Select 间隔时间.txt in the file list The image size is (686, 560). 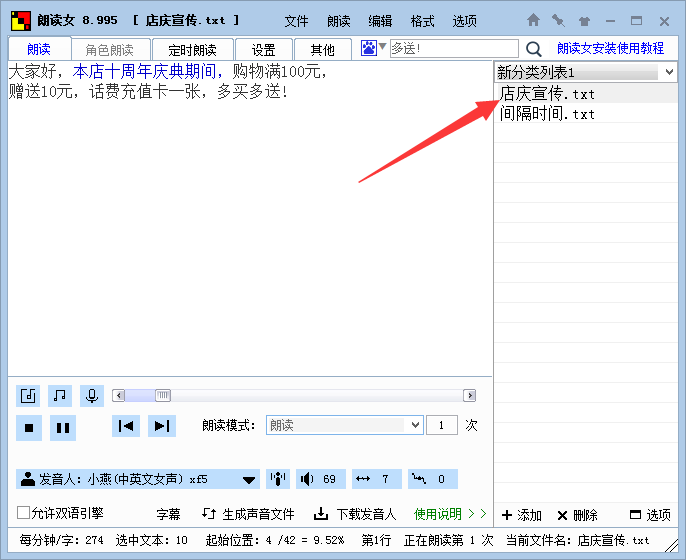(x=547, y=114)
